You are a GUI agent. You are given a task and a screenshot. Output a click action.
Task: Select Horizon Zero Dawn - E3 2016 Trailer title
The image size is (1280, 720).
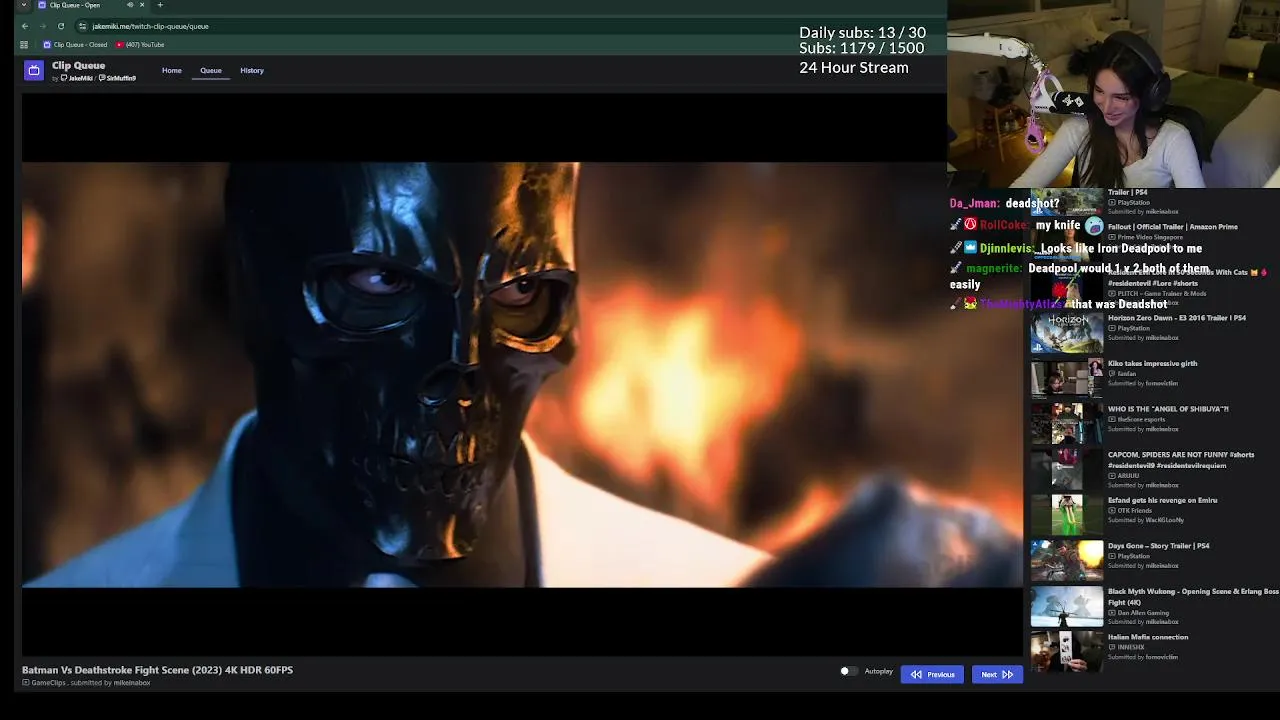click(x=1177, y=318)
